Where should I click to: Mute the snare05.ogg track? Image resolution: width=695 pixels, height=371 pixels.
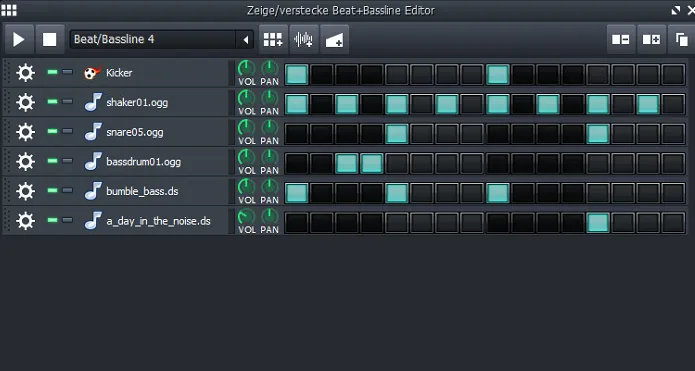tap(53, 131)
